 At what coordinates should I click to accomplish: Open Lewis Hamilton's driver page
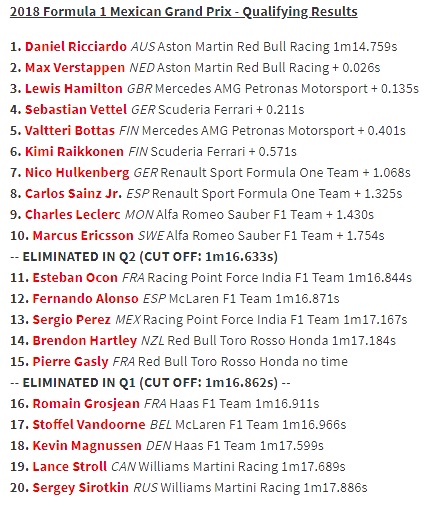pyautogui.click(x=74, y=88)
